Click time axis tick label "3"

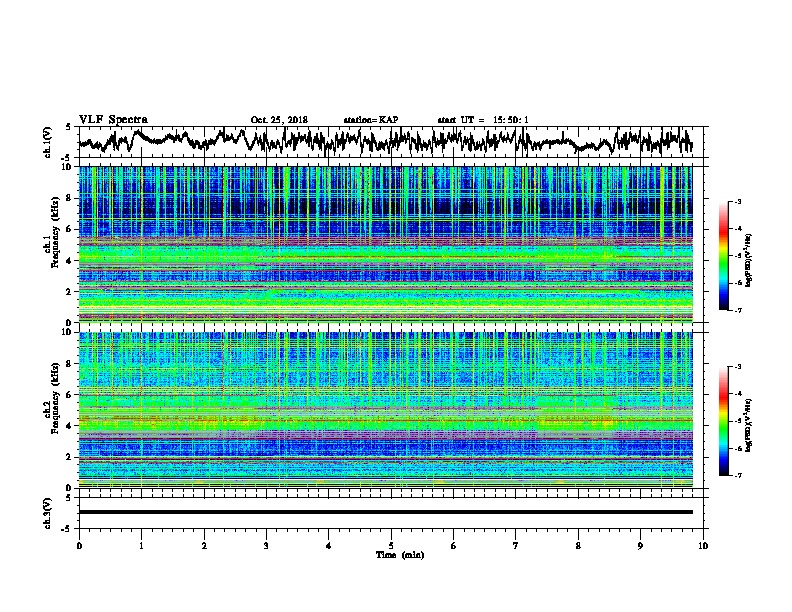266,546
